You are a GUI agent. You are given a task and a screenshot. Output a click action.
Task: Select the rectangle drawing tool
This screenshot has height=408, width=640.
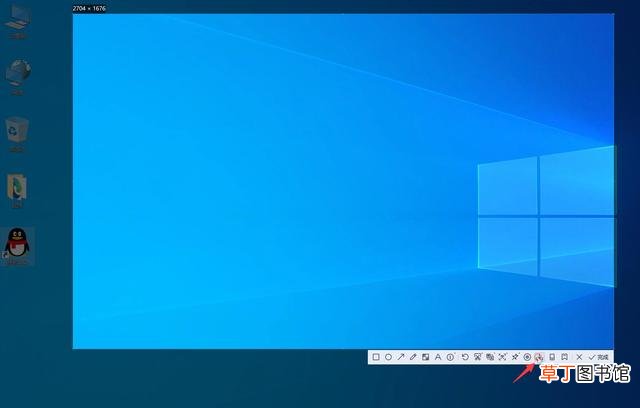[x=376, y=357]
